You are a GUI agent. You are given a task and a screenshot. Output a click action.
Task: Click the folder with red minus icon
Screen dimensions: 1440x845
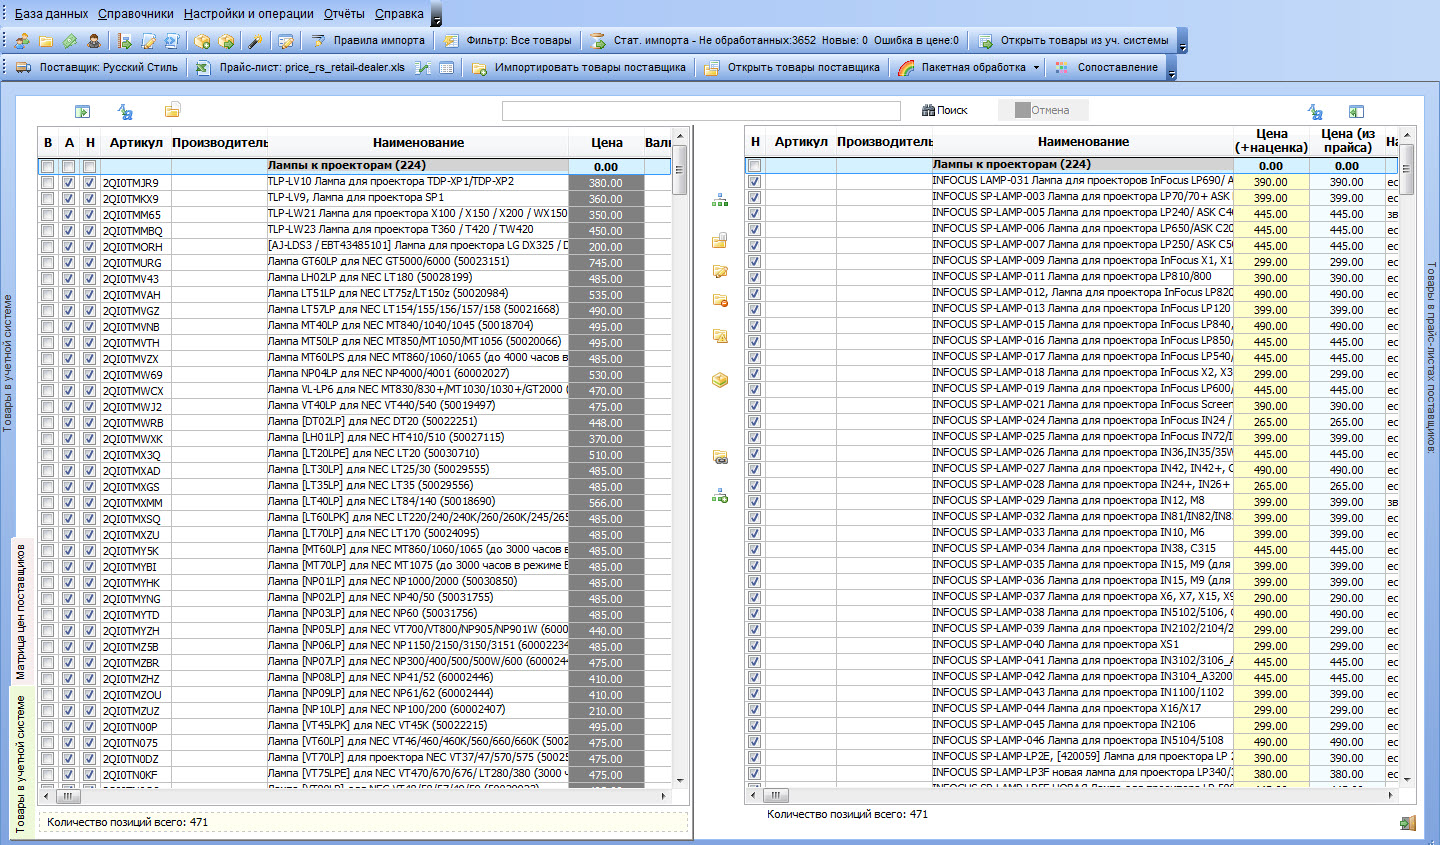pyautogui.click(x=720, y=299)
